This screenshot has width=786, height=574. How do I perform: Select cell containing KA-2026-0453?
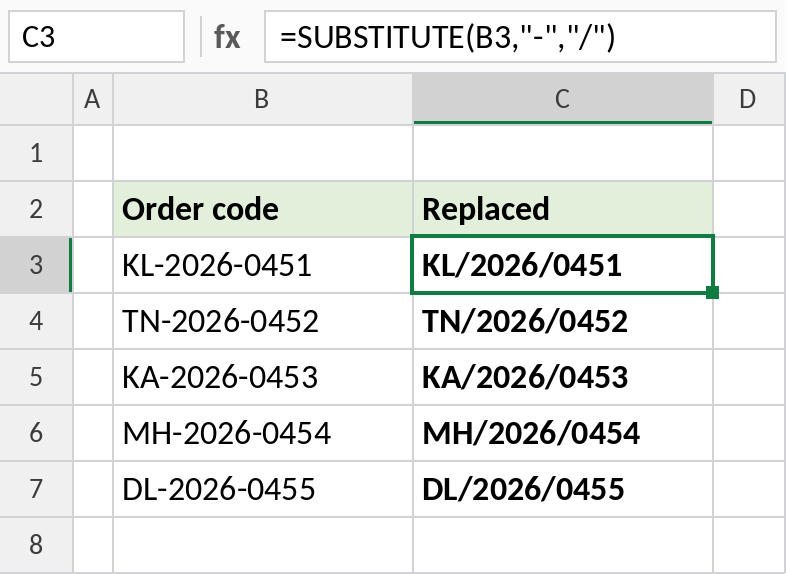pos(263,377)
